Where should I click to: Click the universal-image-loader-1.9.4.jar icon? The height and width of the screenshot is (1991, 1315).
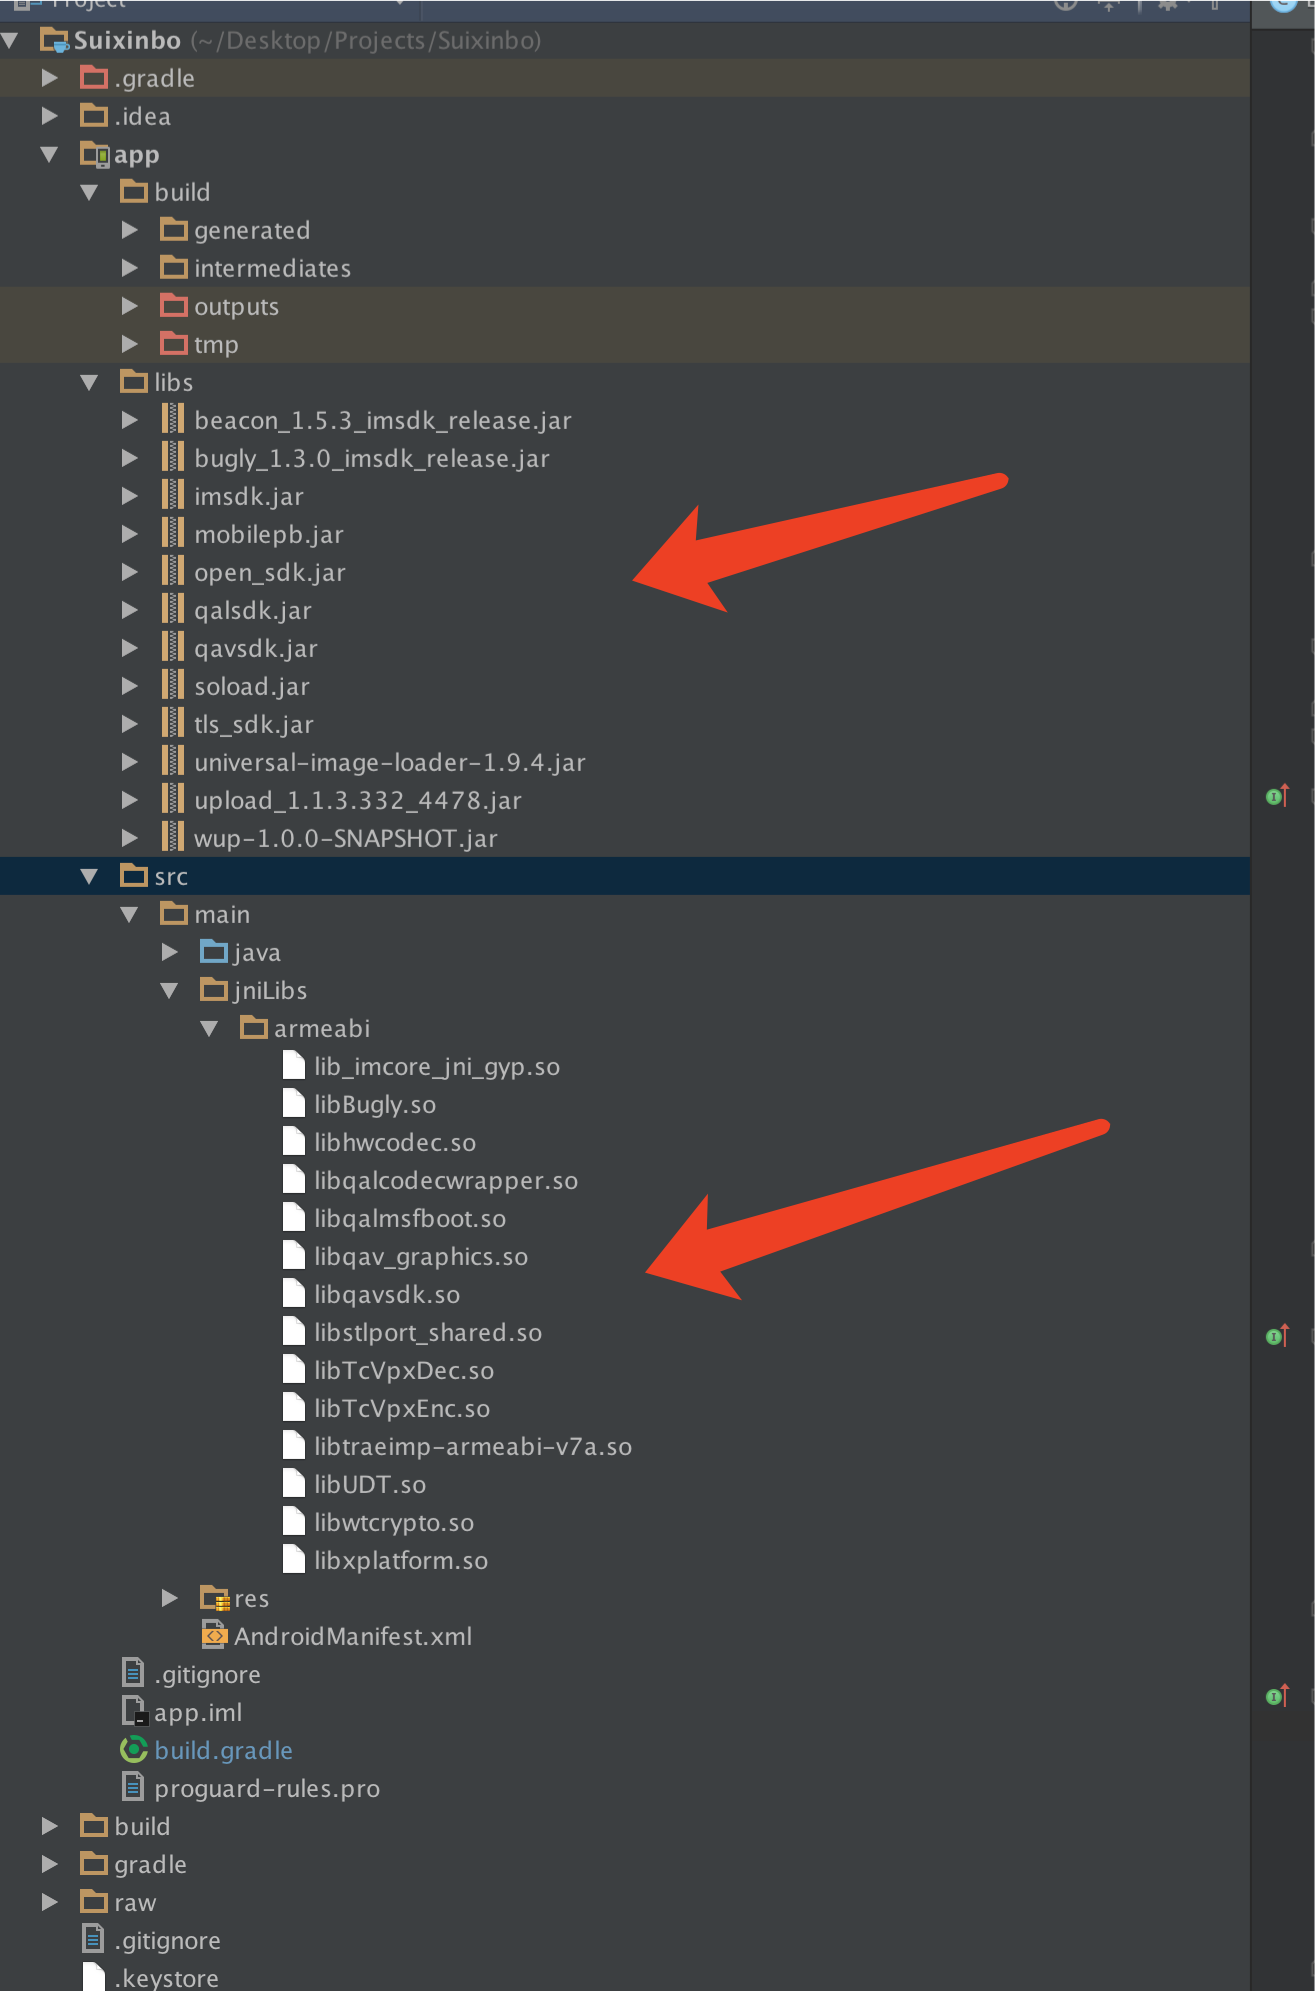tap(173, 762)
